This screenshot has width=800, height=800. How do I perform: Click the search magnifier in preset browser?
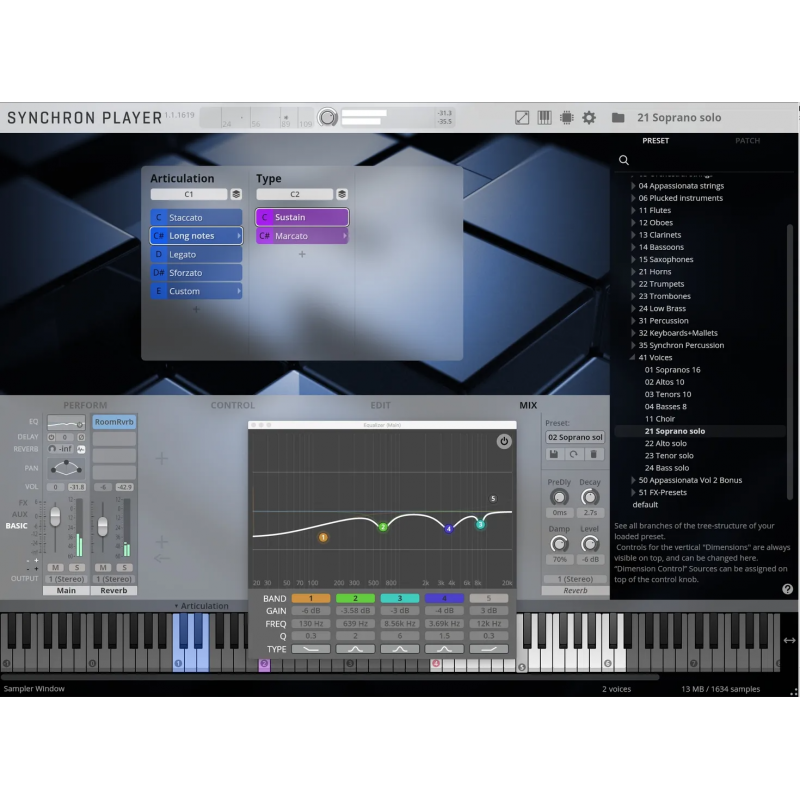point(624,160)
